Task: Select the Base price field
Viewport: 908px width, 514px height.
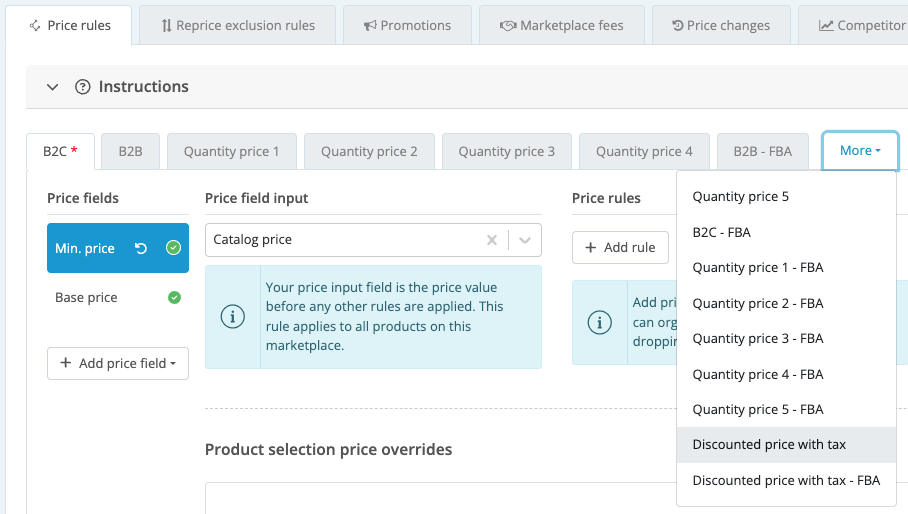Action: point(118,298)
